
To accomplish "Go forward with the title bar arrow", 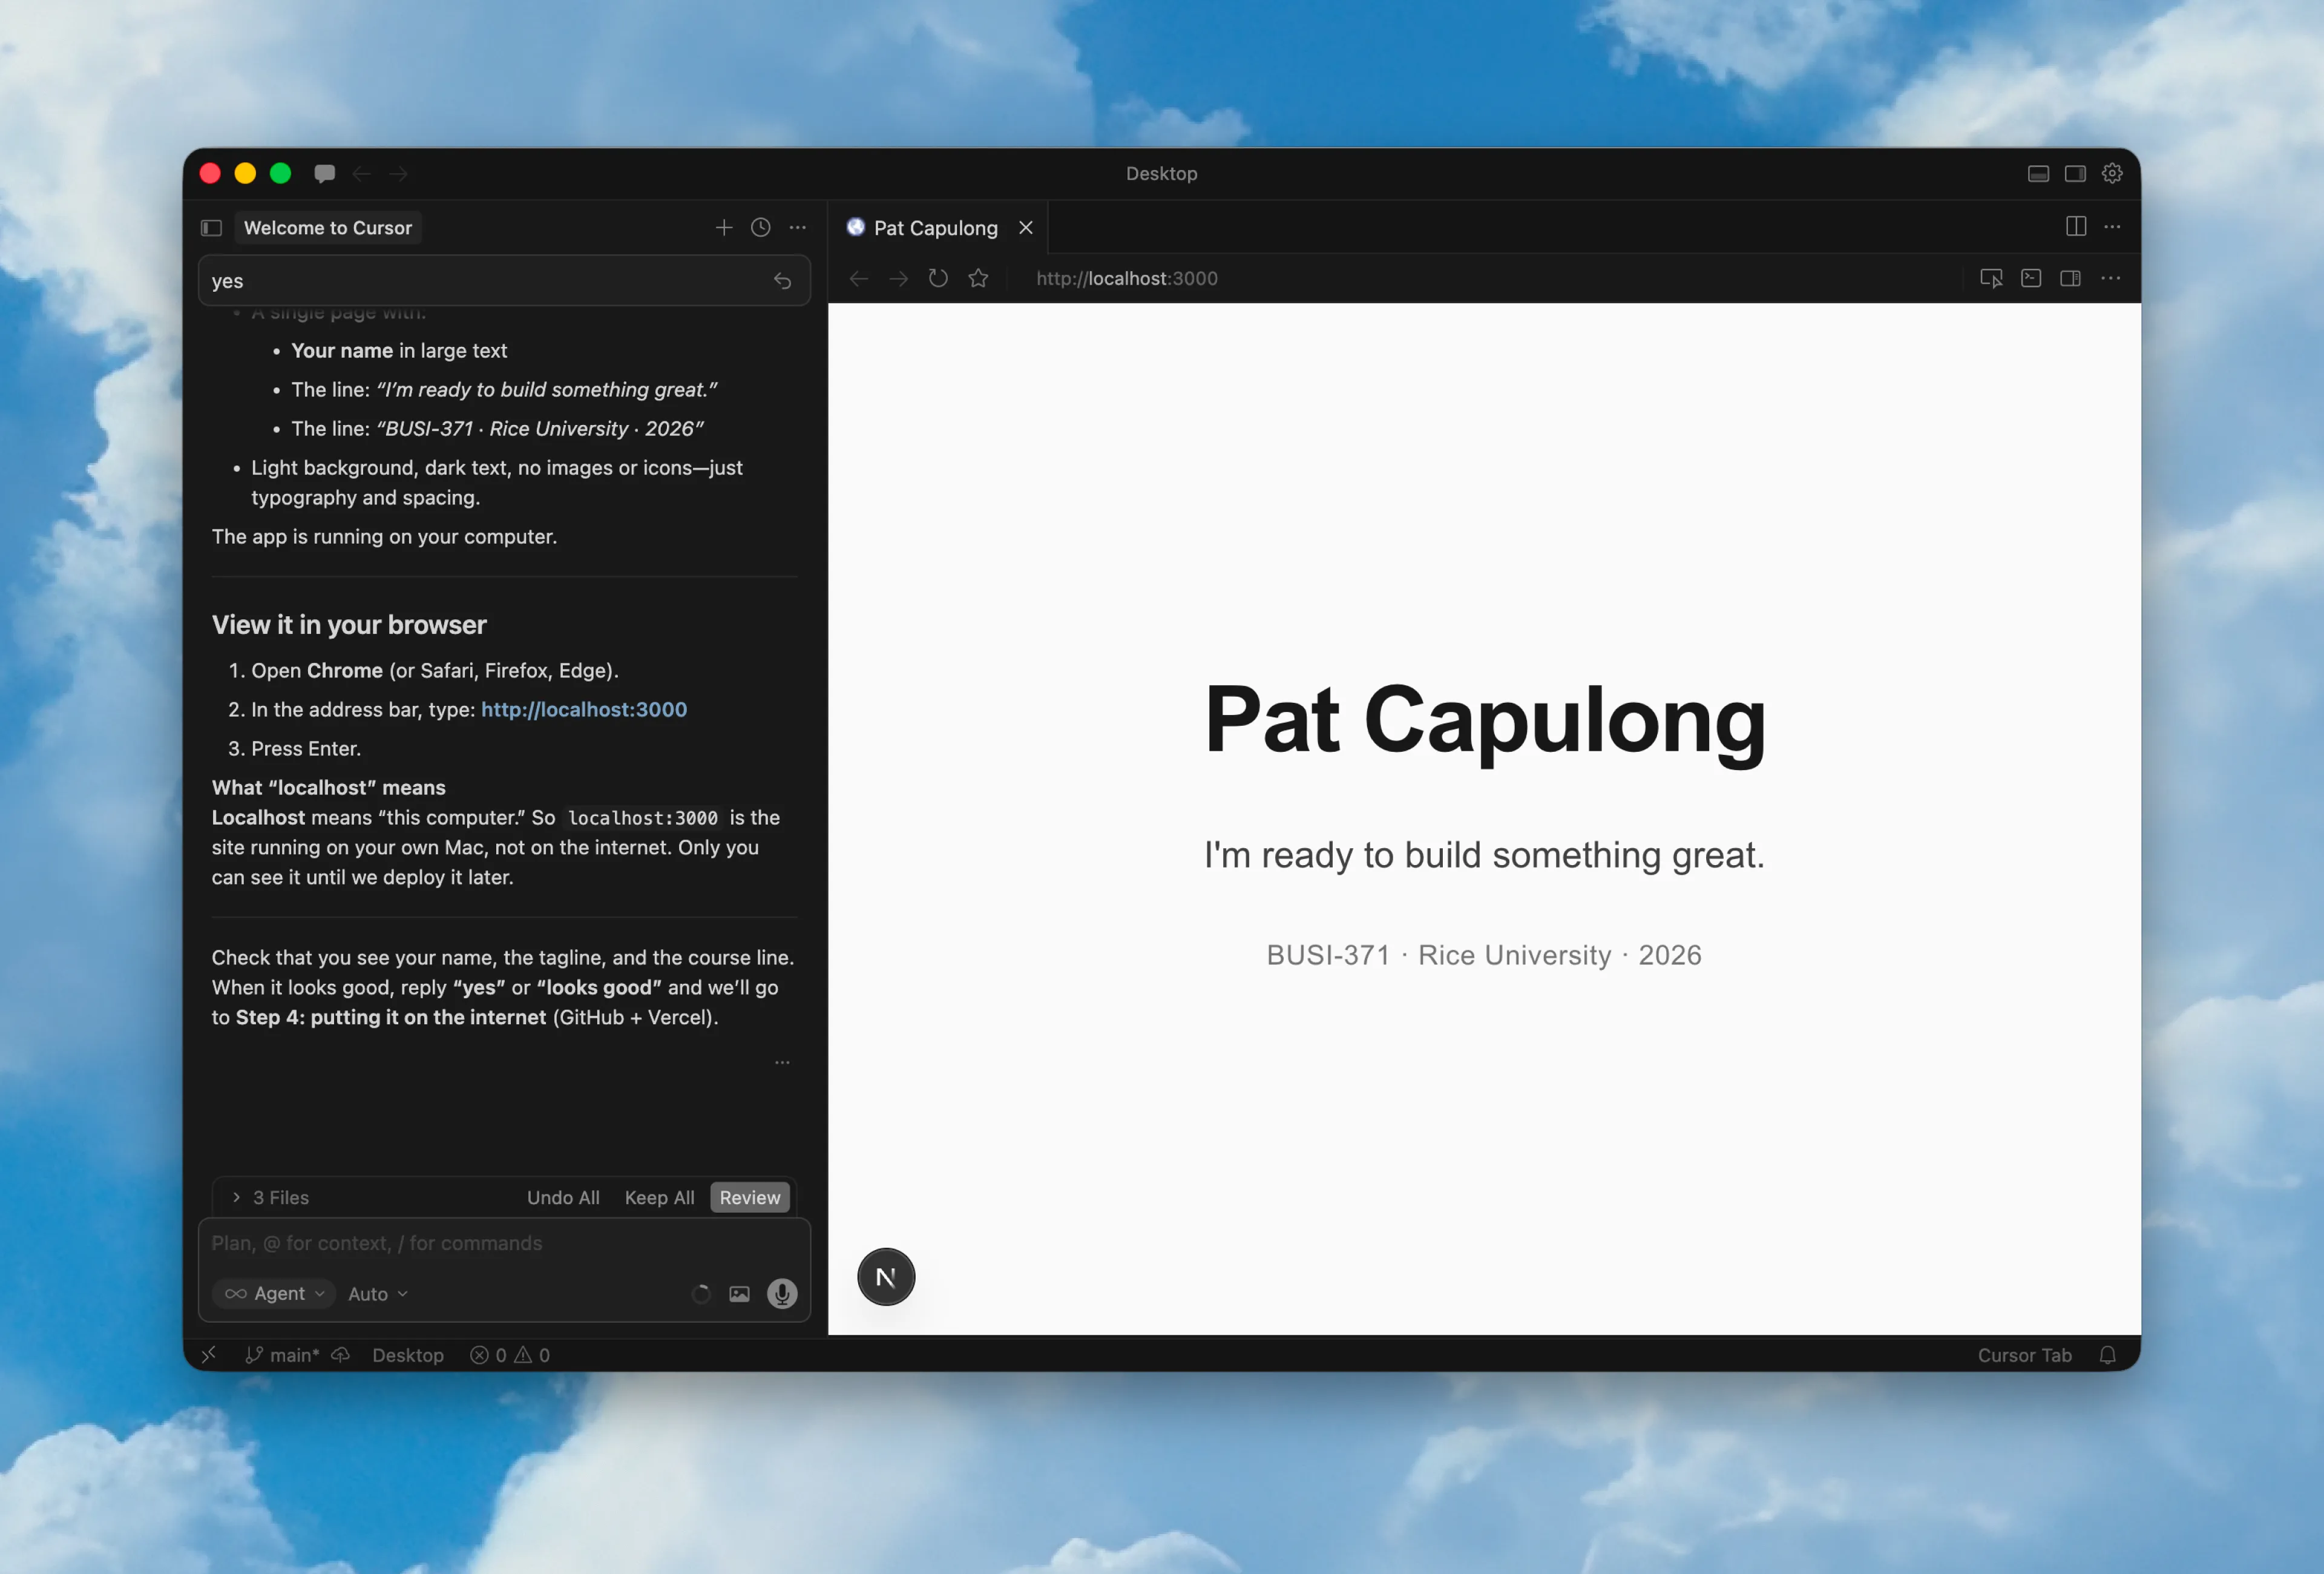I will (399, 174).
